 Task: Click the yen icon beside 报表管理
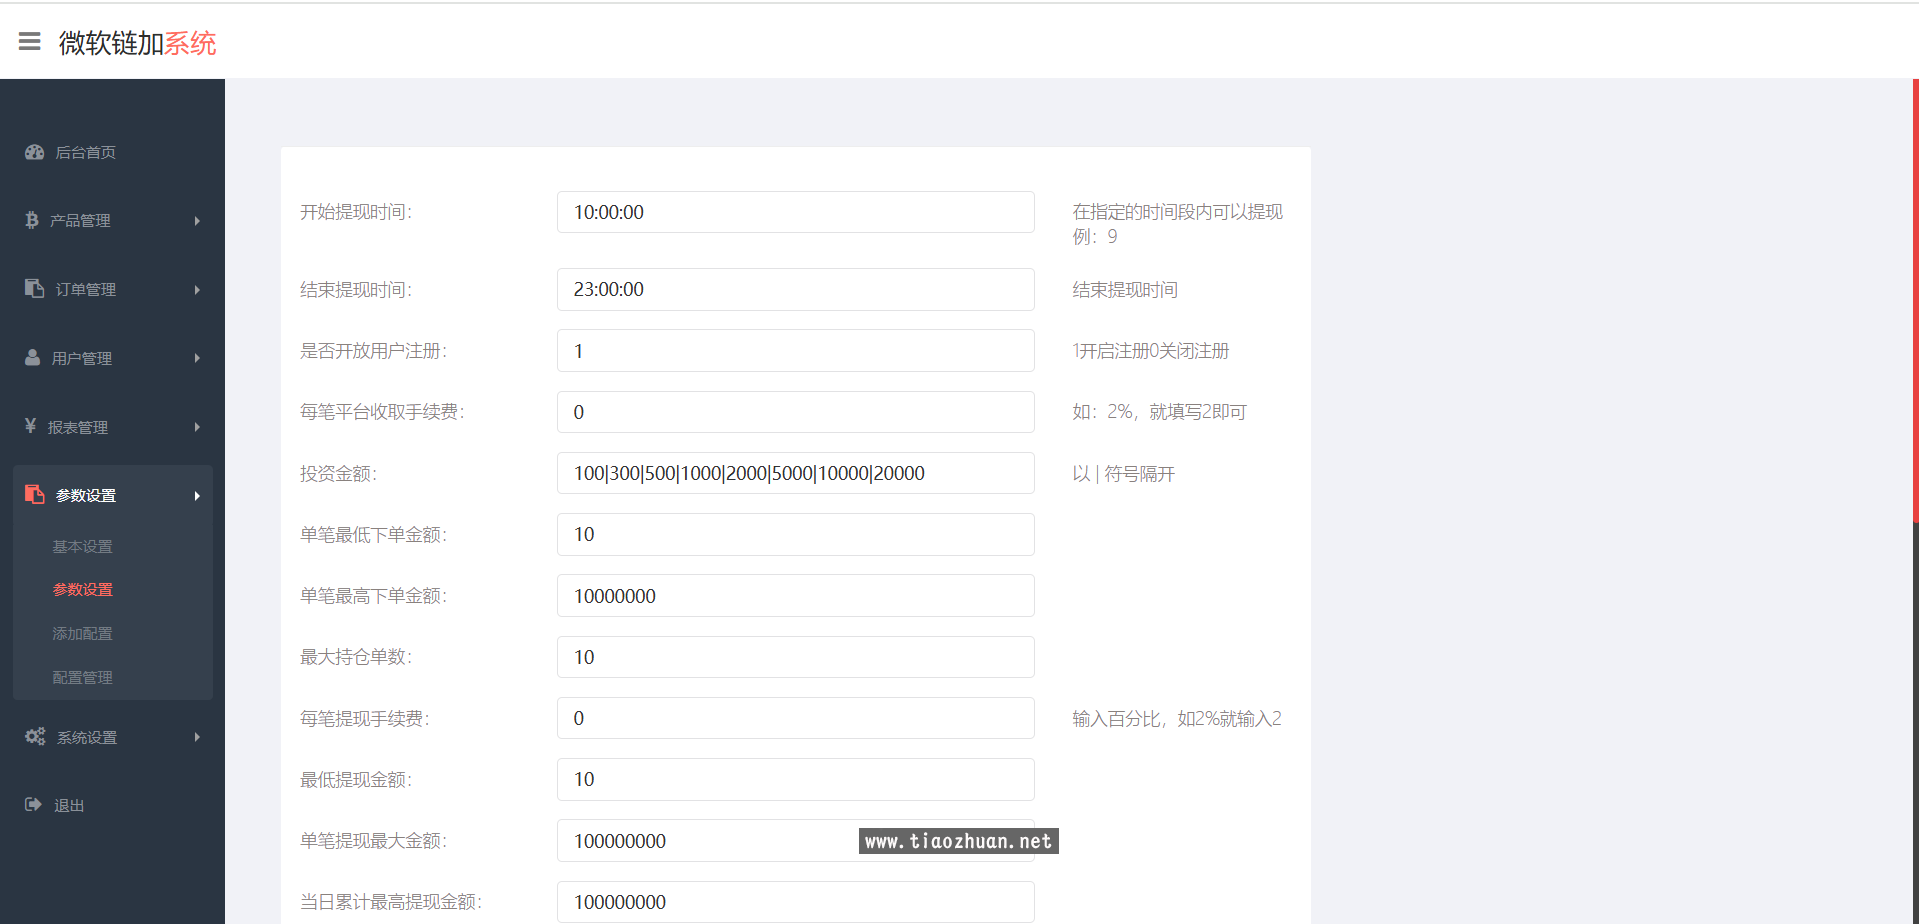click(x=31, y=426)
